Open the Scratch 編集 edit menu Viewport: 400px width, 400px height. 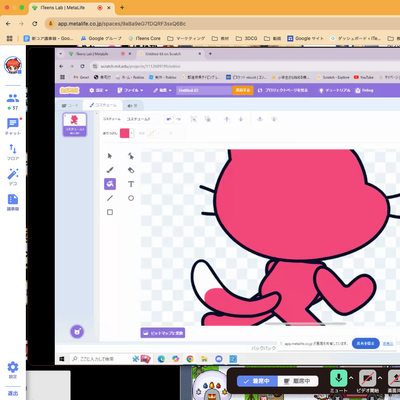[x=162, y=90]
